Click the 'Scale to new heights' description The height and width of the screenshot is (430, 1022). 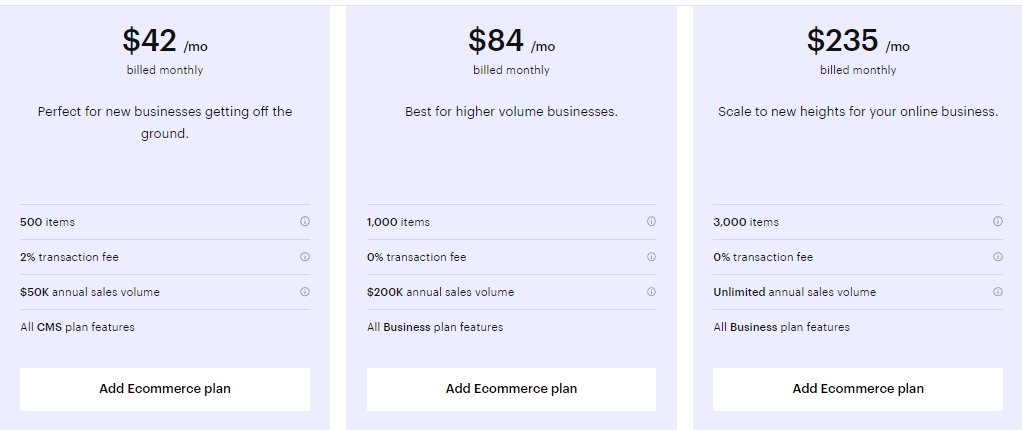[858, 112]
